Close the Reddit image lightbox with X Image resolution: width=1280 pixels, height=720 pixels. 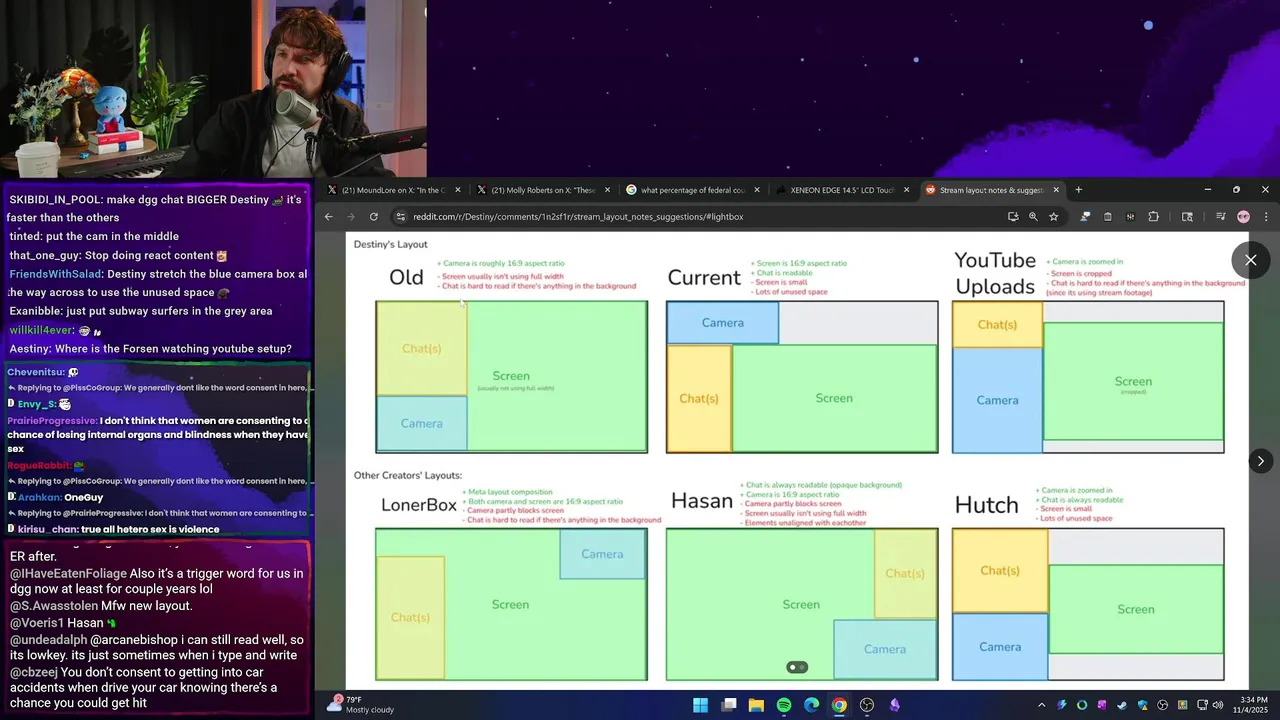tap(1250, 260)
